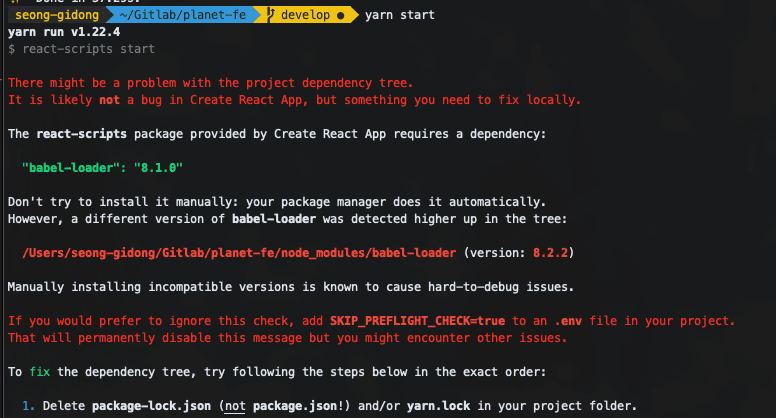Image resolution: width=776 pixels, height=418 pixels.
Task: Click bold SKIP_PREFLIGHT_CHECK=true text
Action: coord(417,321)
